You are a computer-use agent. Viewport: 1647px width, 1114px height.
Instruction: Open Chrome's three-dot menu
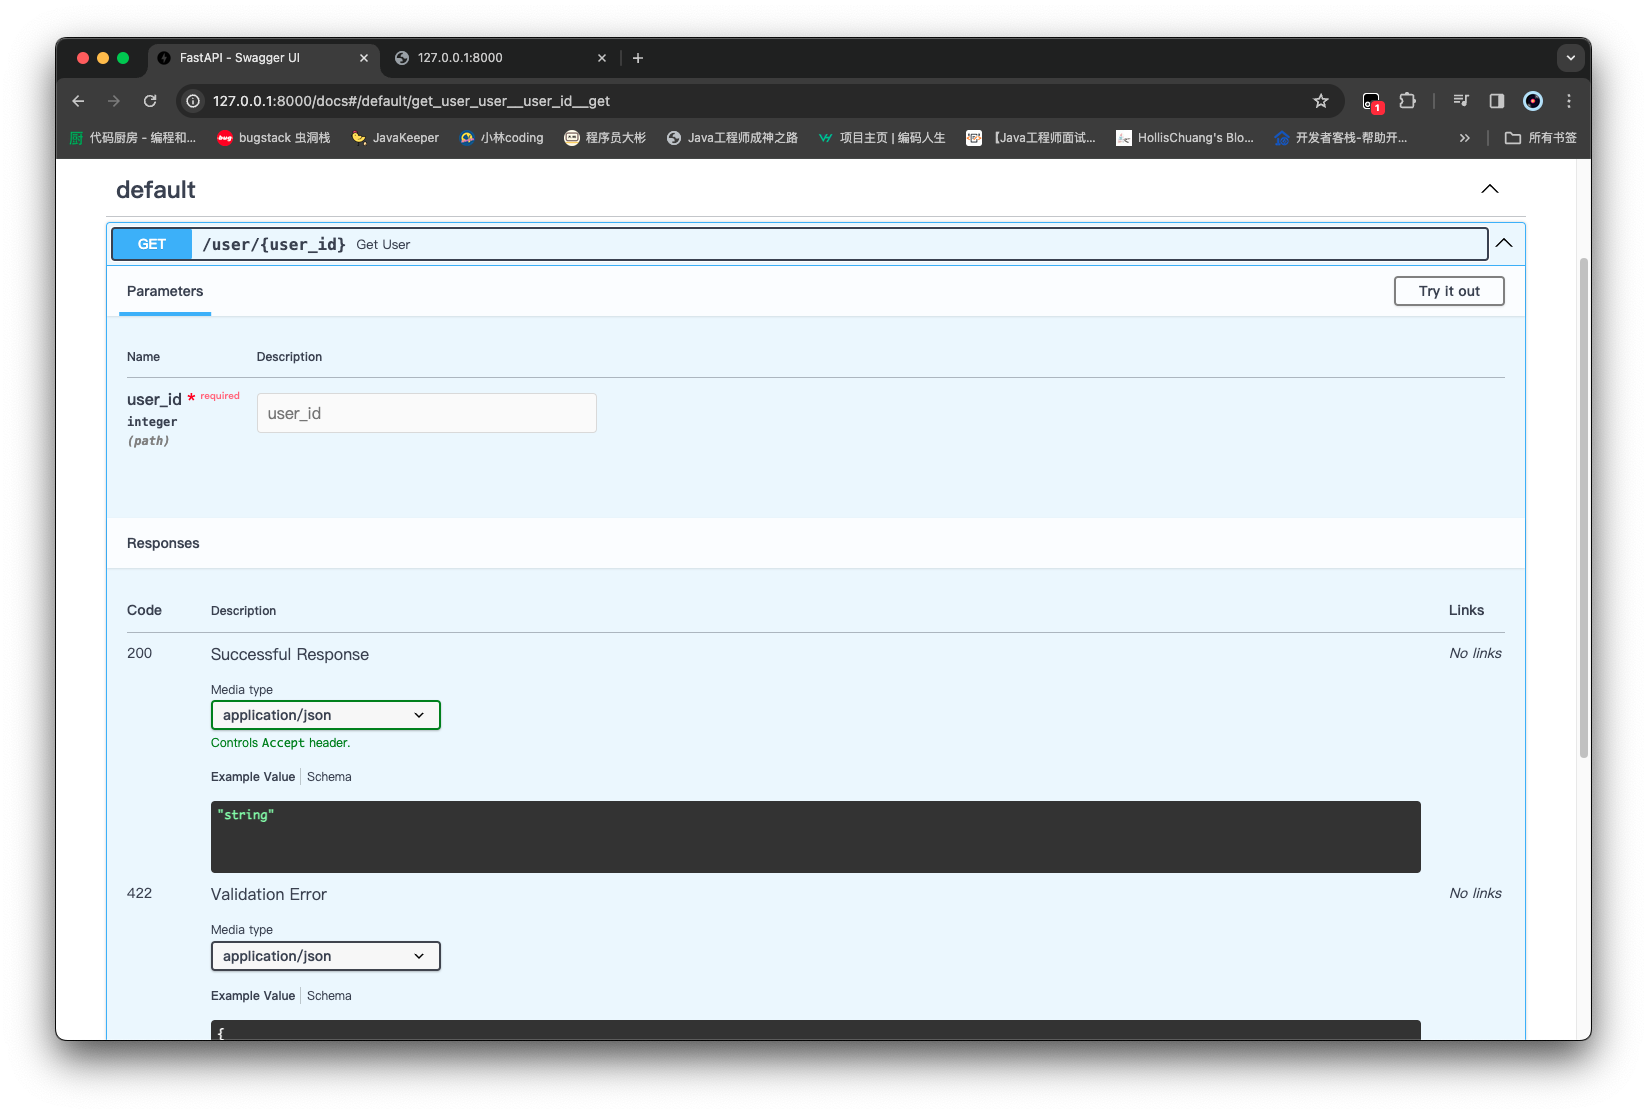coord(1569,101)
